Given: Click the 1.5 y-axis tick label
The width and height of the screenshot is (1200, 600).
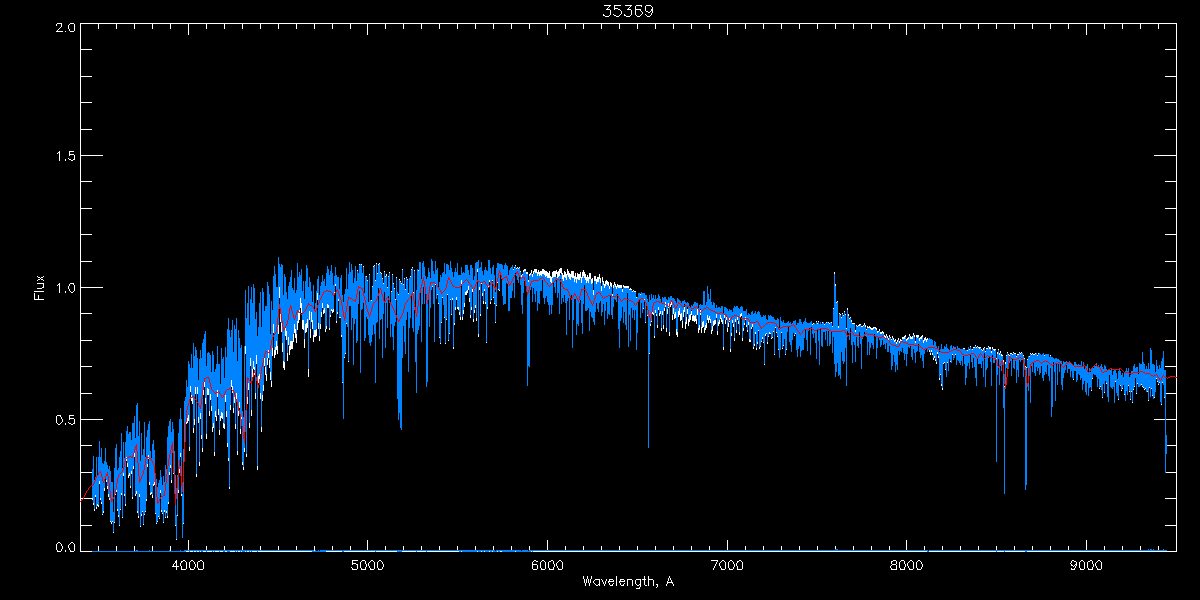Looking at the screenshot, I should click(65, 157).
